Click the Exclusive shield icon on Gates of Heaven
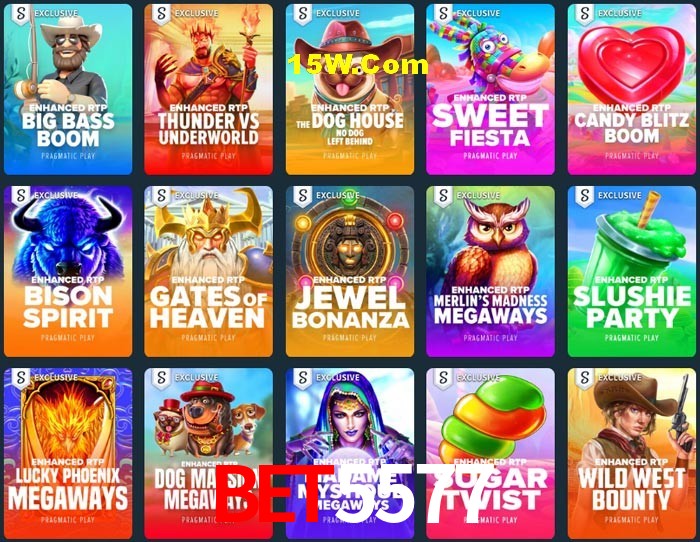Screen dimensions: 700x542 pos(161,196)
